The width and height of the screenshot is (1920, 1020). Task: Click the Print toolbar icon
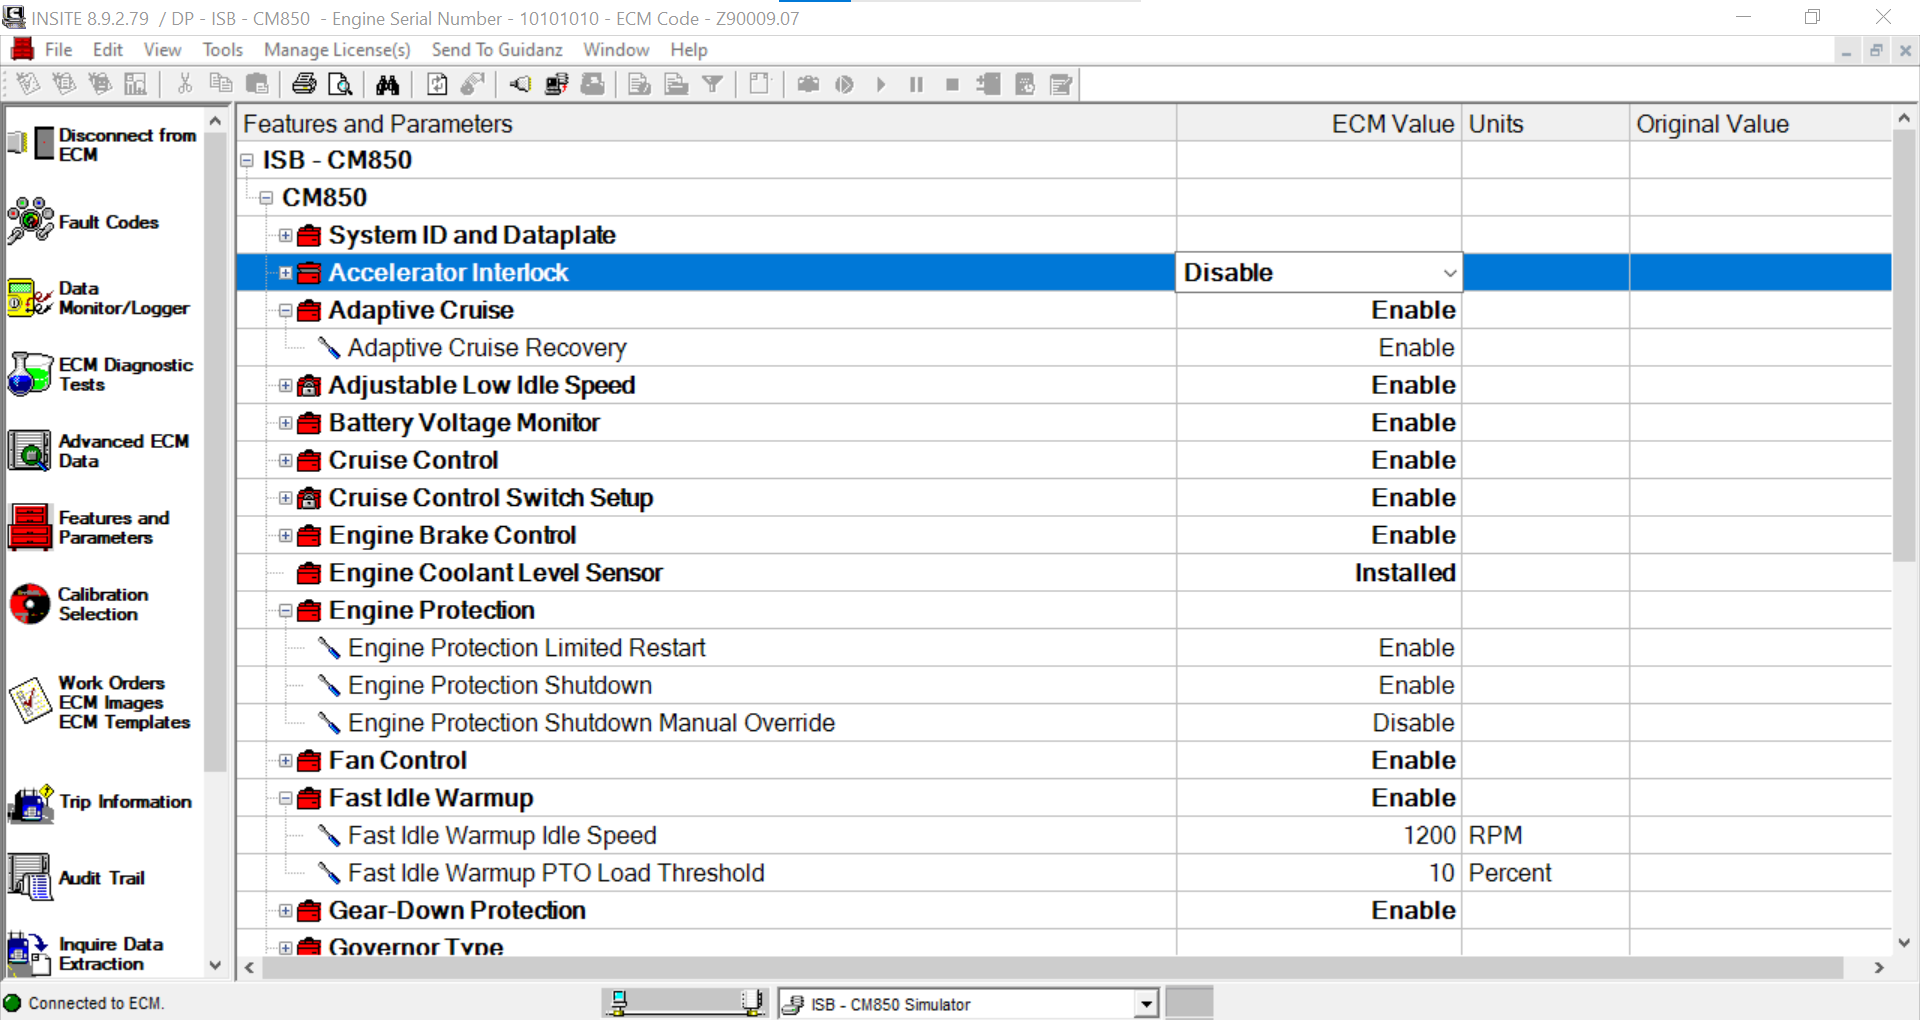(x=304, y=84)
